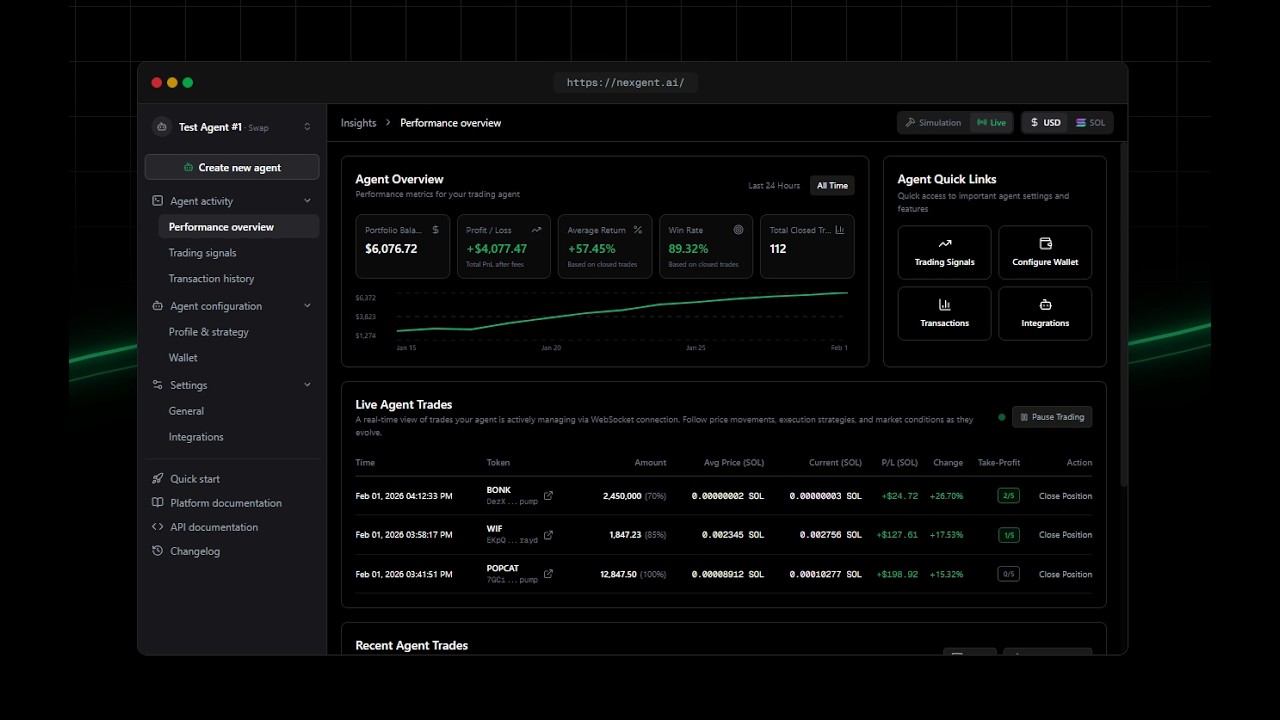This screenshot has height=720, width=1280.
Task: Open the Changelog link
Action: (x=195, y=551)
